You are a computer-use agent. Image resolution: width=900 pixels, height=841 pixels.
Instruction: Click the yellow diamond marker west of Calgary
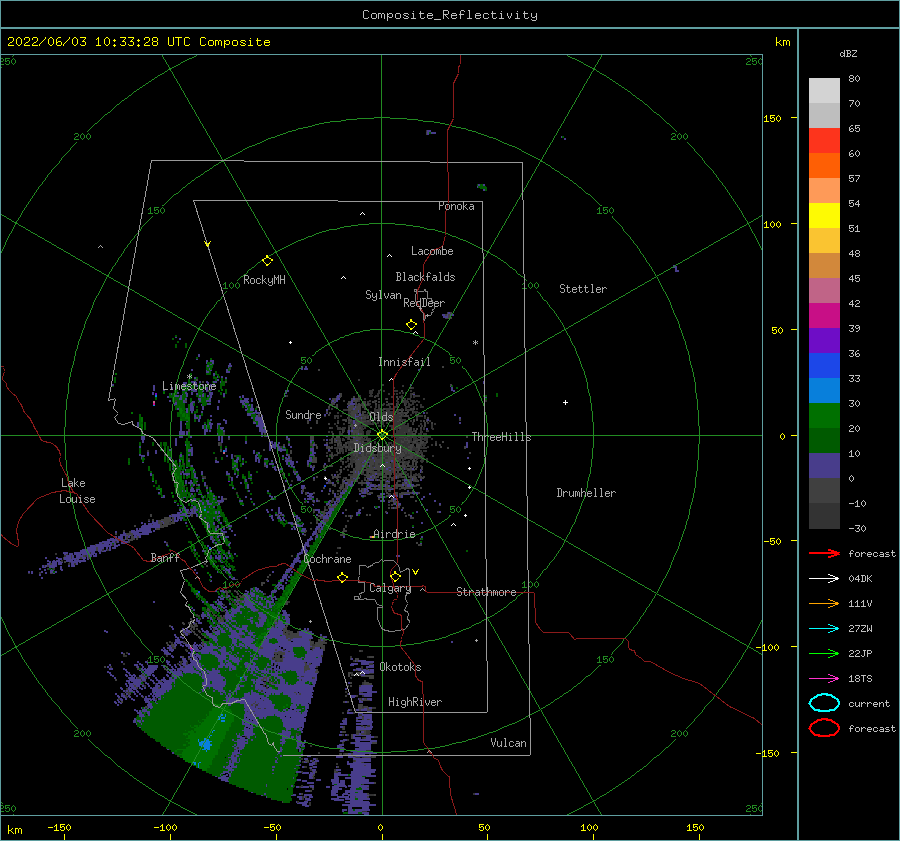pos(342,577)
